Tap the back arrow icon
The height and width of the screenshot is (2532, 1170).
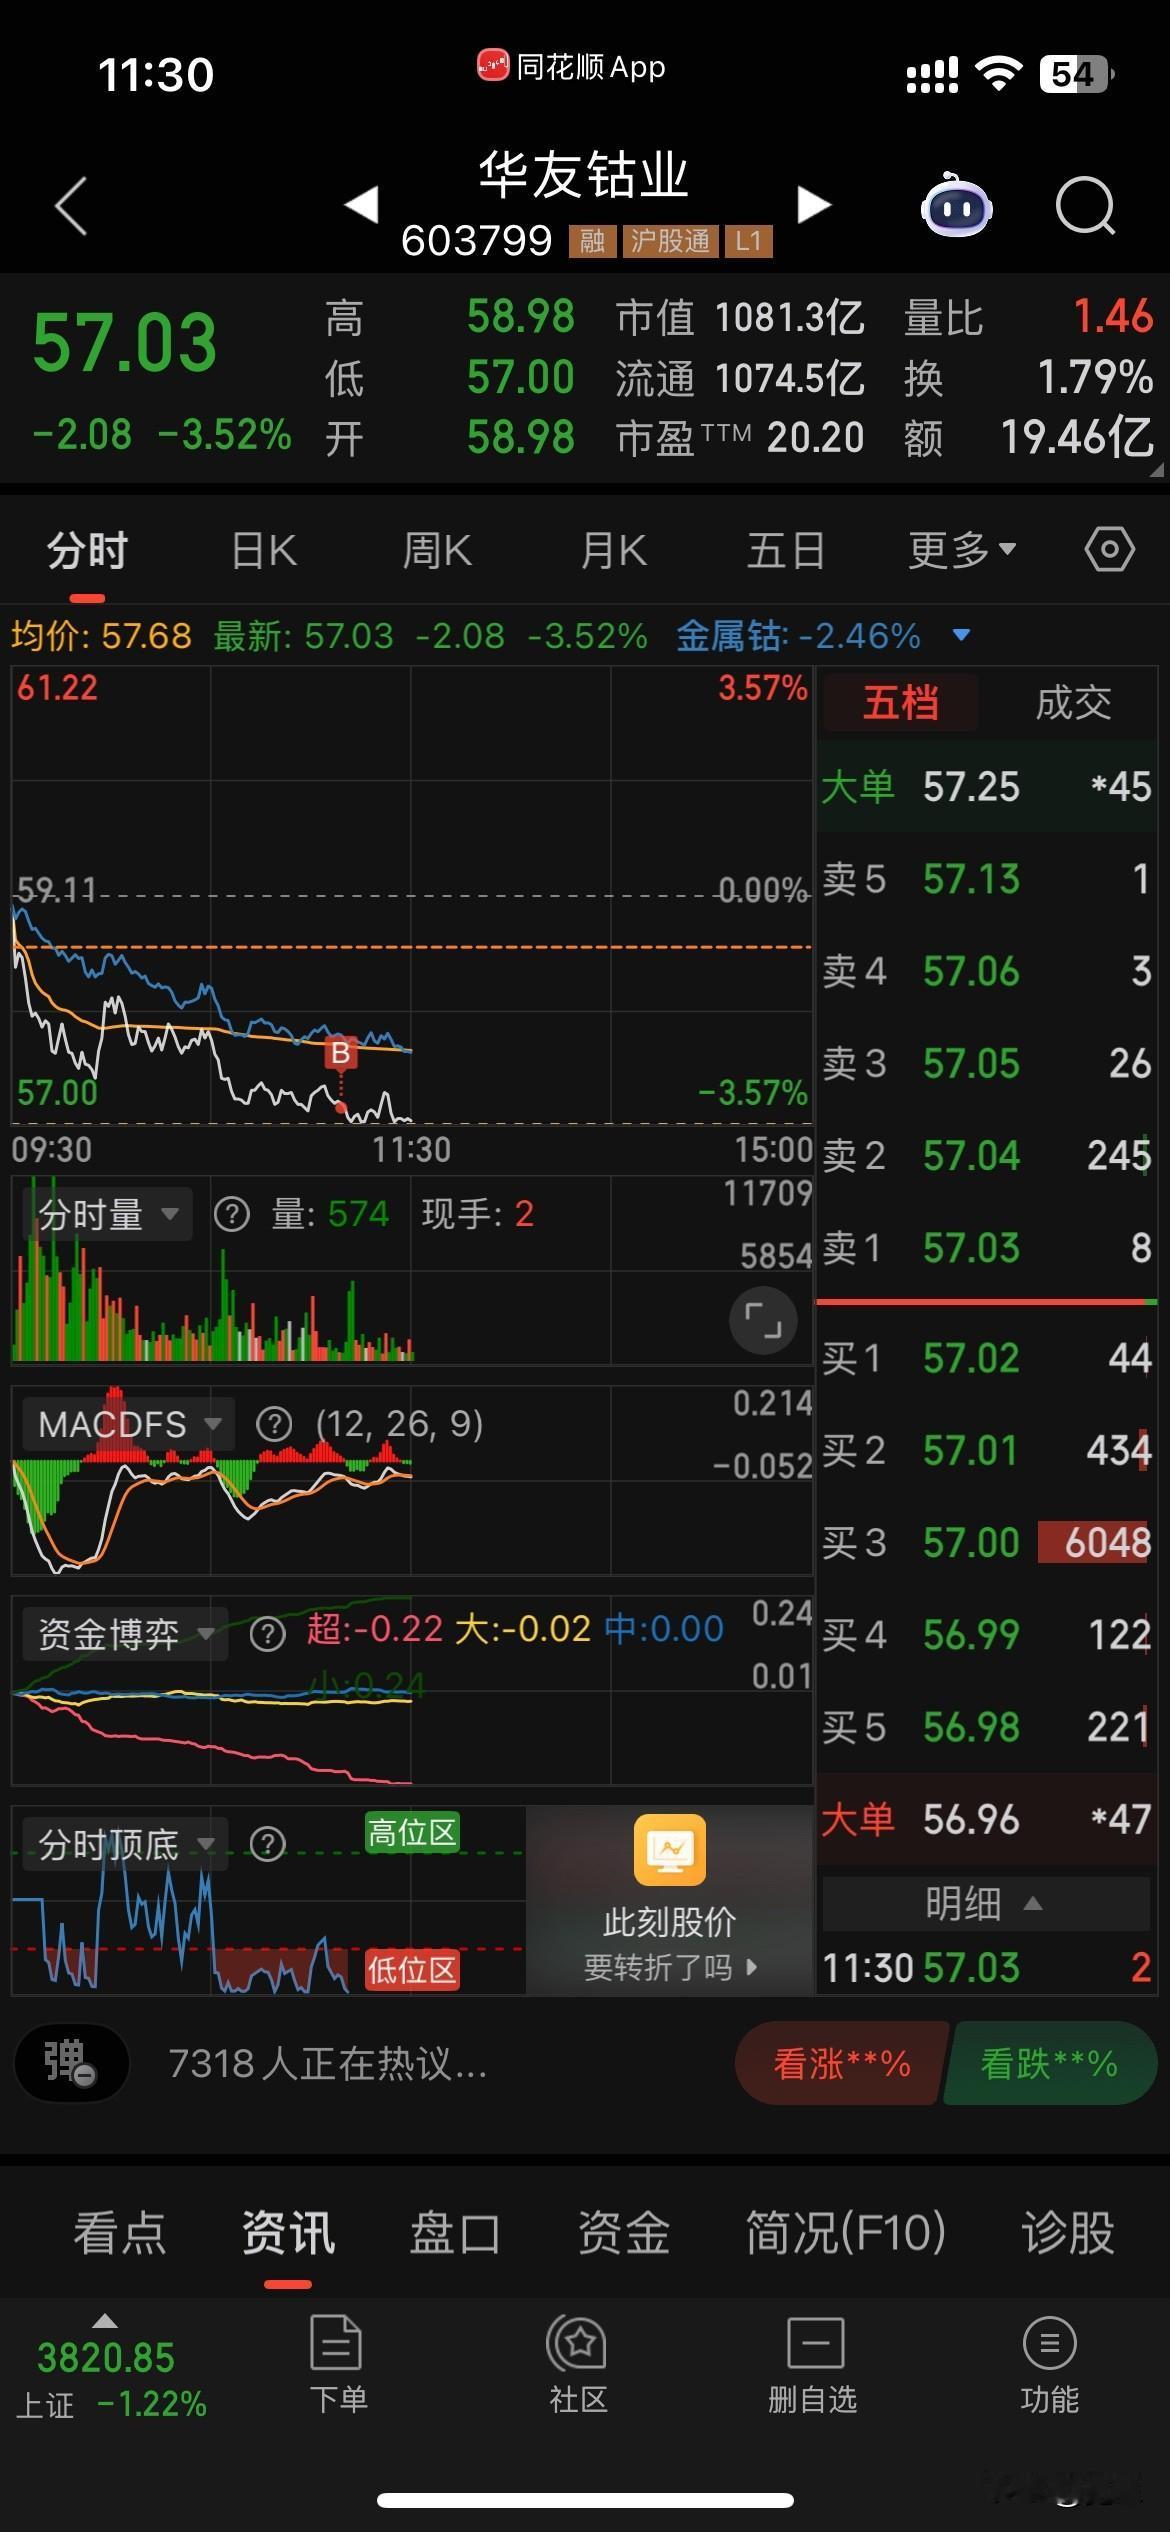coord(71,206)
